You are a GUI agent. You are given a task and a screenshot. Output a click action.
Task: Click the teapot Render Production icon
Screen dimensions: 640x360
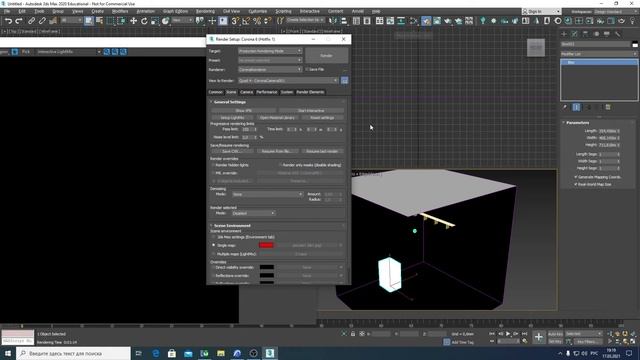click(x=448, y=21)
